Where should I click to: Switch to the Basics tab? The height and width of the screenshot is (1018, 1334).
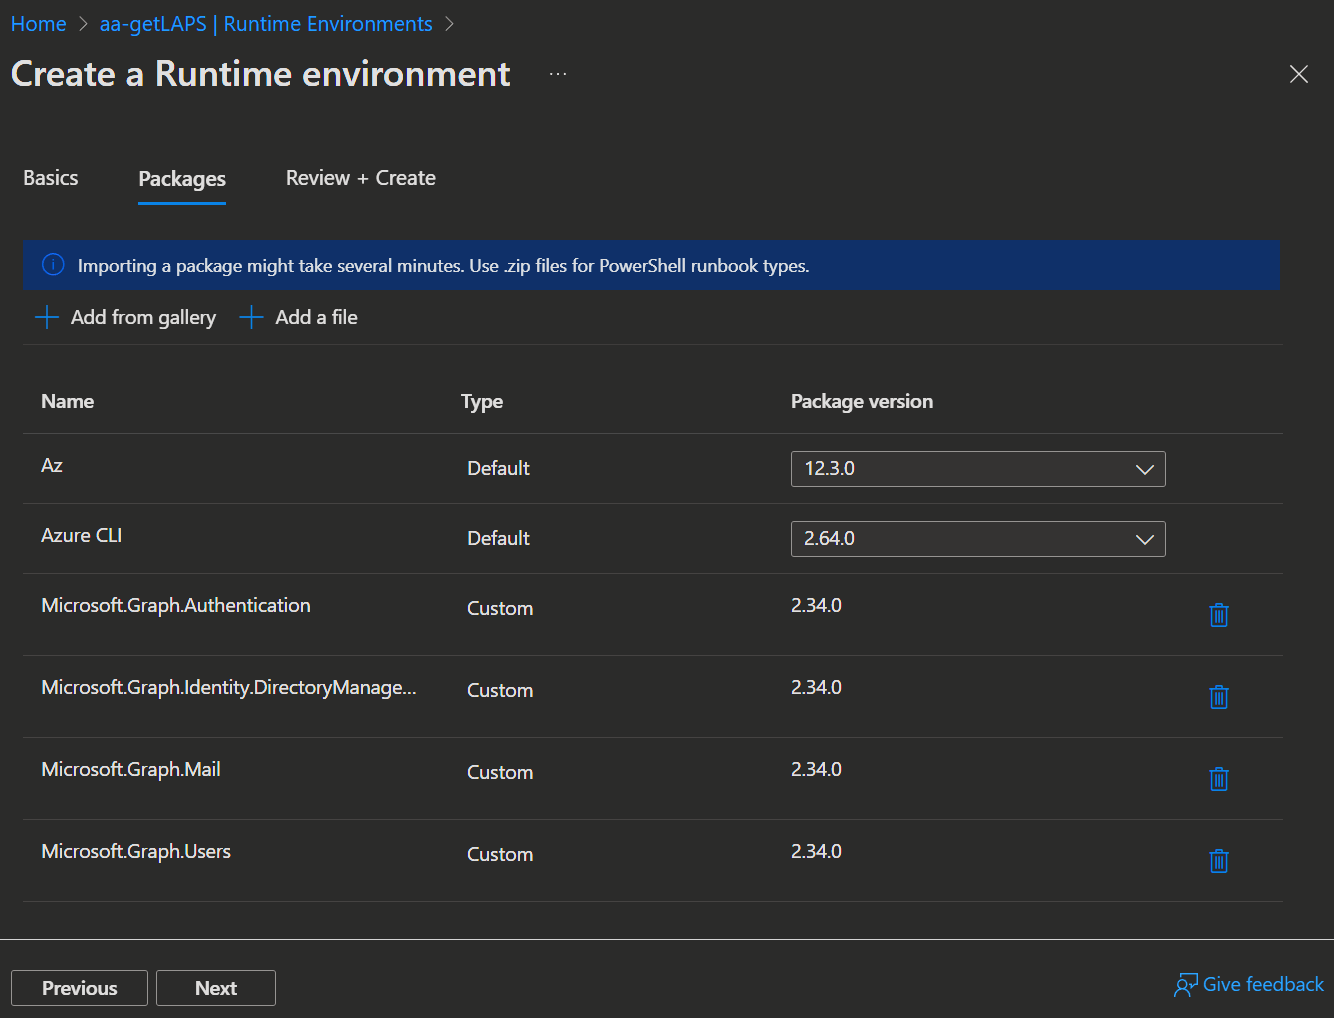pos(51,178)
